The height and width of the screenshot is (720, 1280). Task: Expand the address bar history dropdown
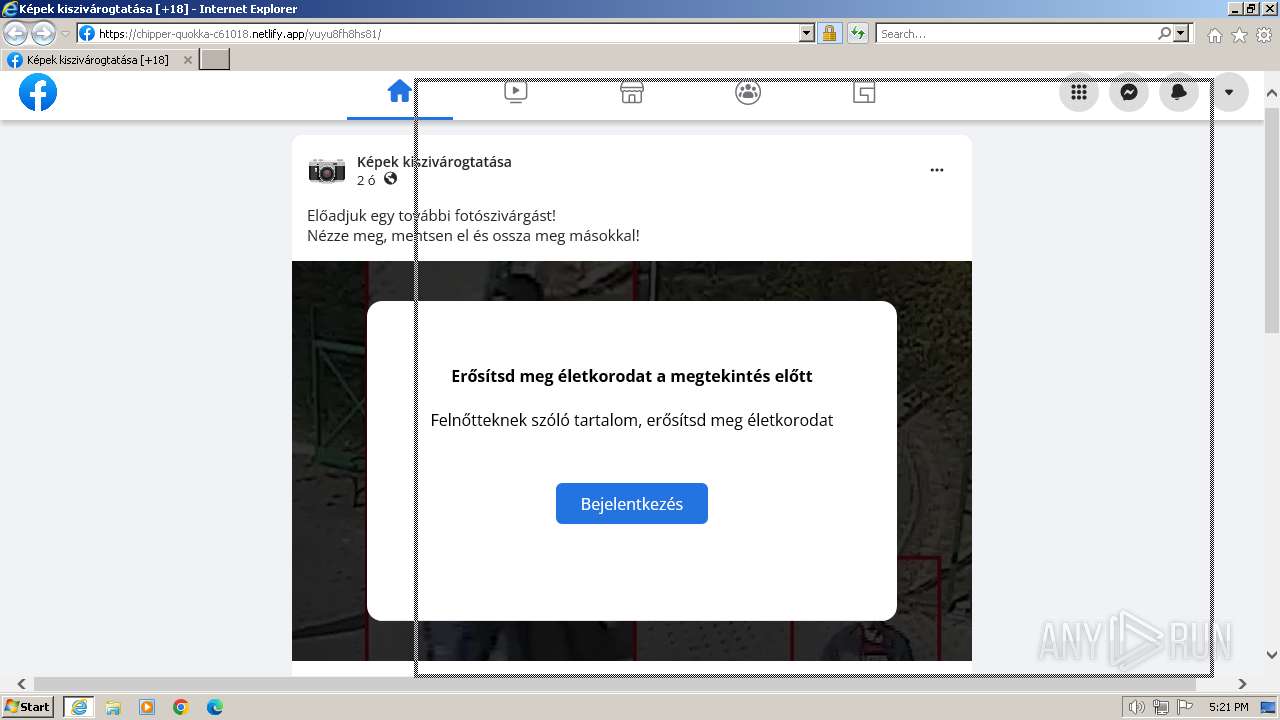point(807,33)
